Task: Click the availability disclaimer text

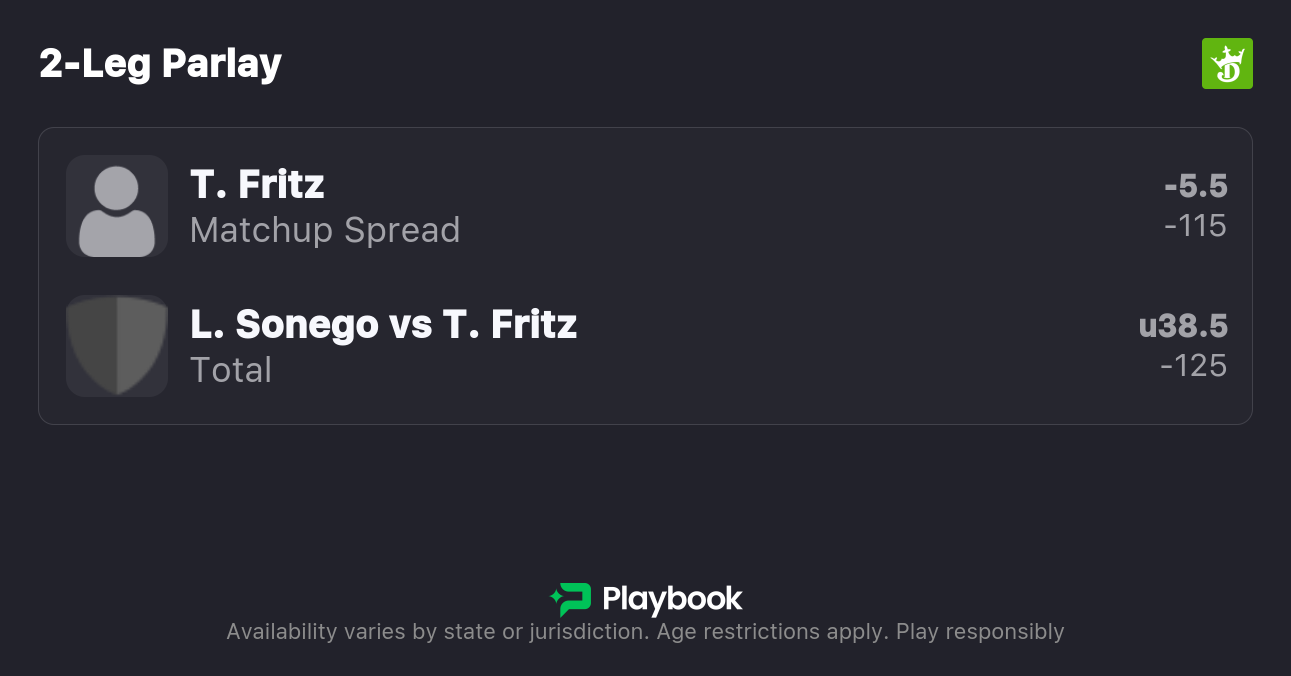Action: 645,632
